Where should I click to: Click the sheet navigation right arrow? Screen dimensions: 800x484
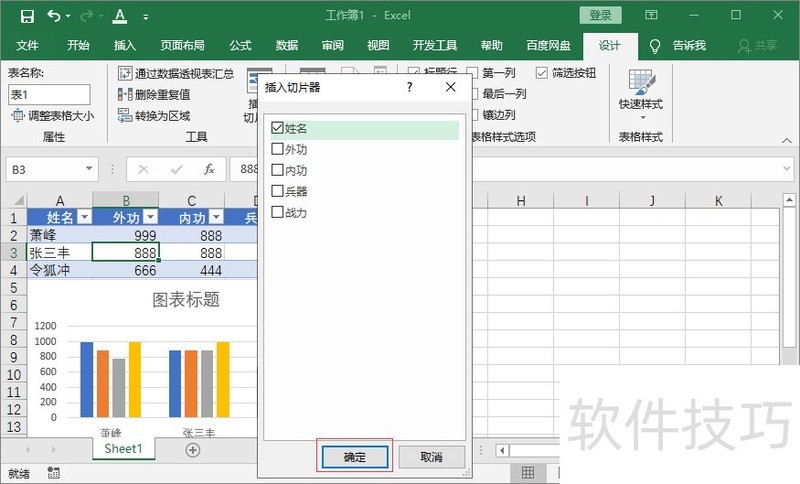pyautogui.click(x=53, y=450)
